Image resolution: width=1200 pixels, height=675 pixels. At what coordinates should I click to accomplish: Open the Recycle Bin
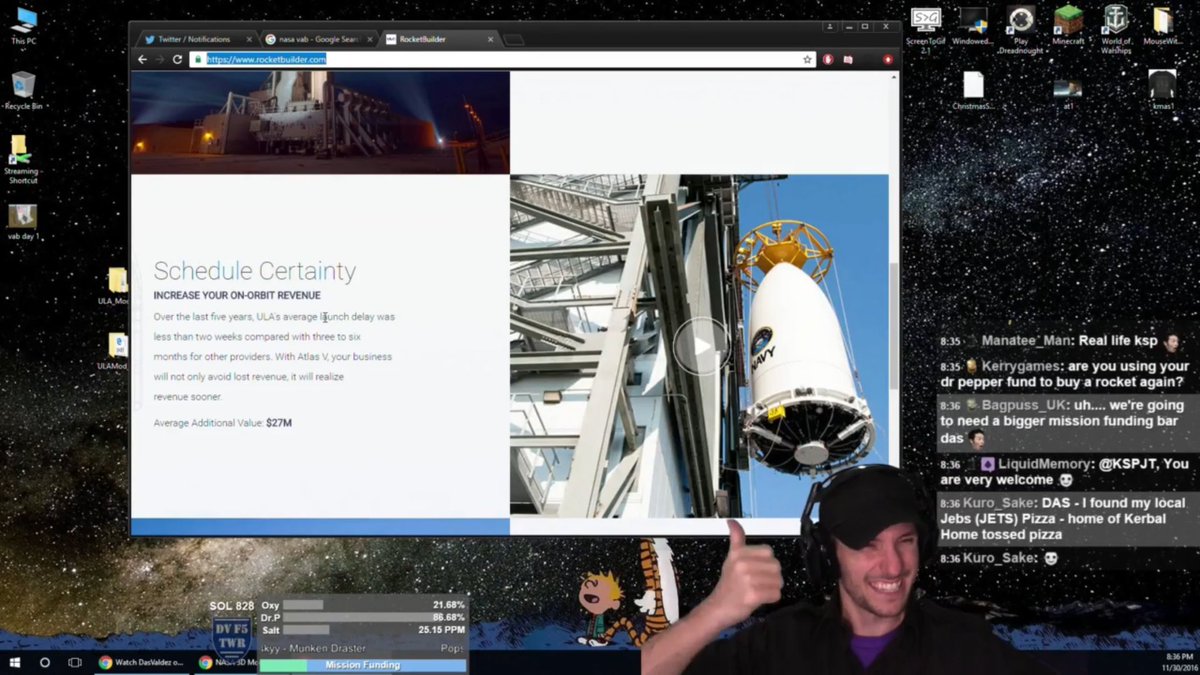click(23, 90)
